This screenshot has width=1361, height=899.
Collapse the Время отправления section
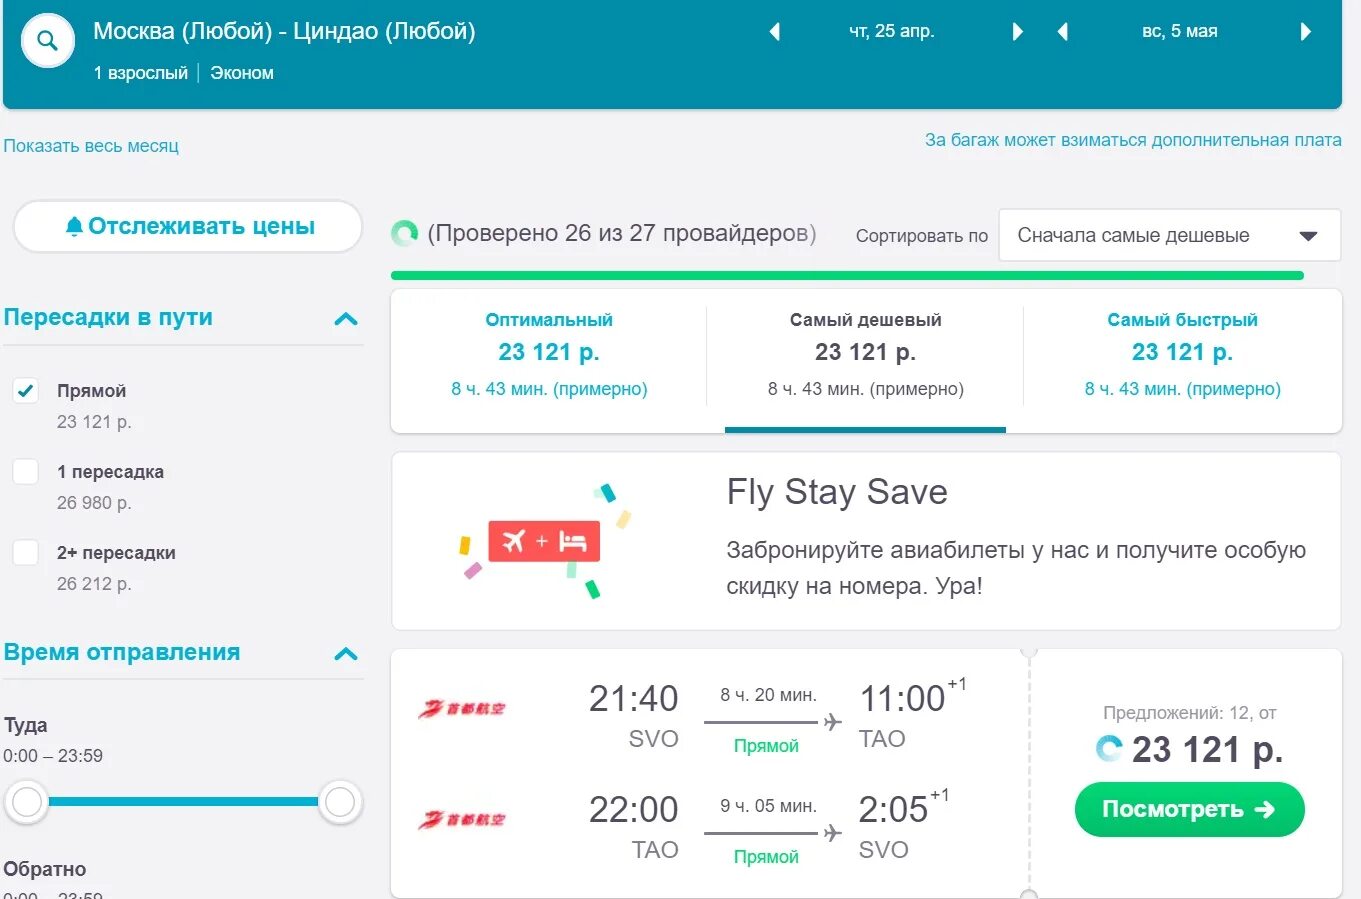346,654
